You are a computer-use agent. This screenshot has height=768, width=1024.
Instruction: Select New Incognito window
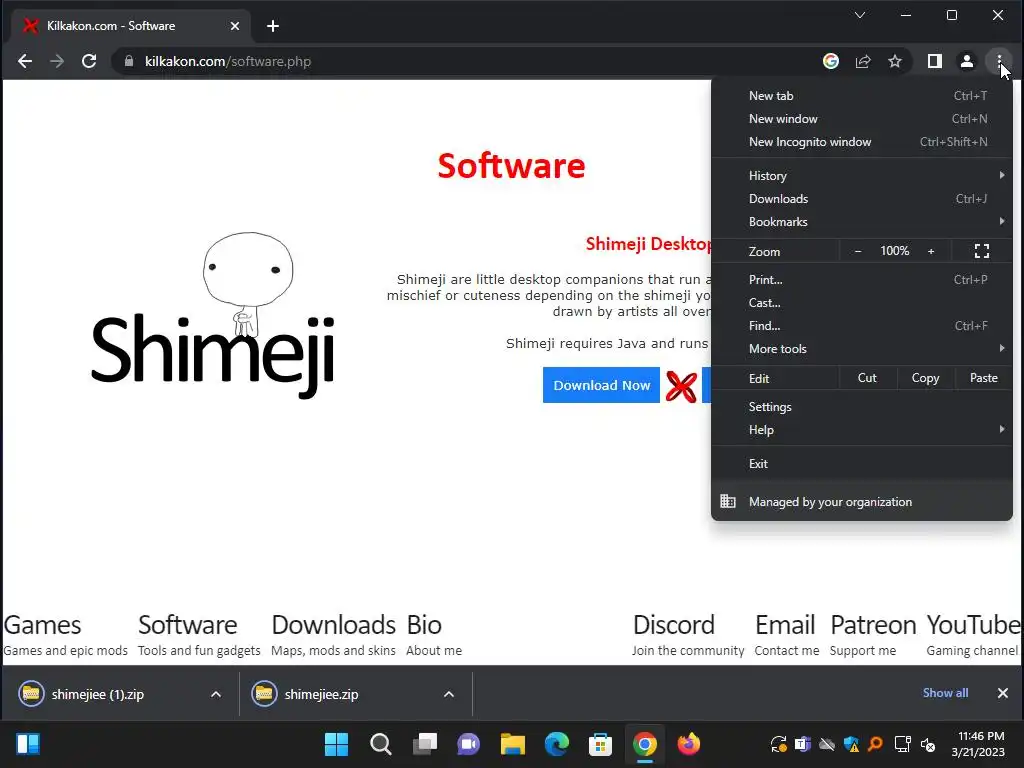click(x=862, y=142)
